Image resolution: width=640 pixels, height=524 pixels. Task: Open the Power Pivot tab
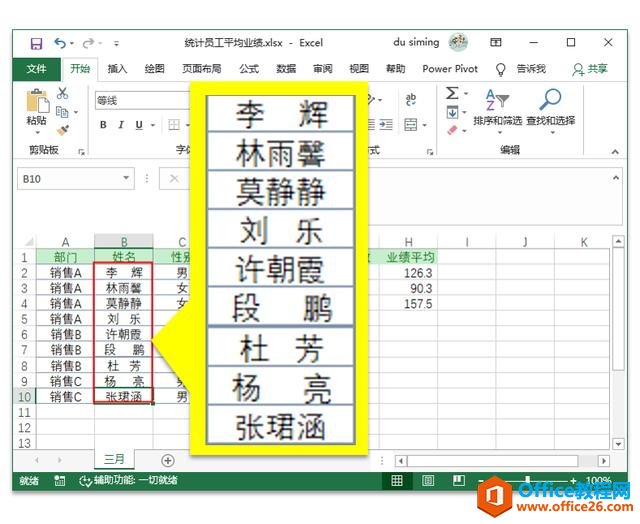coord(450,69)
